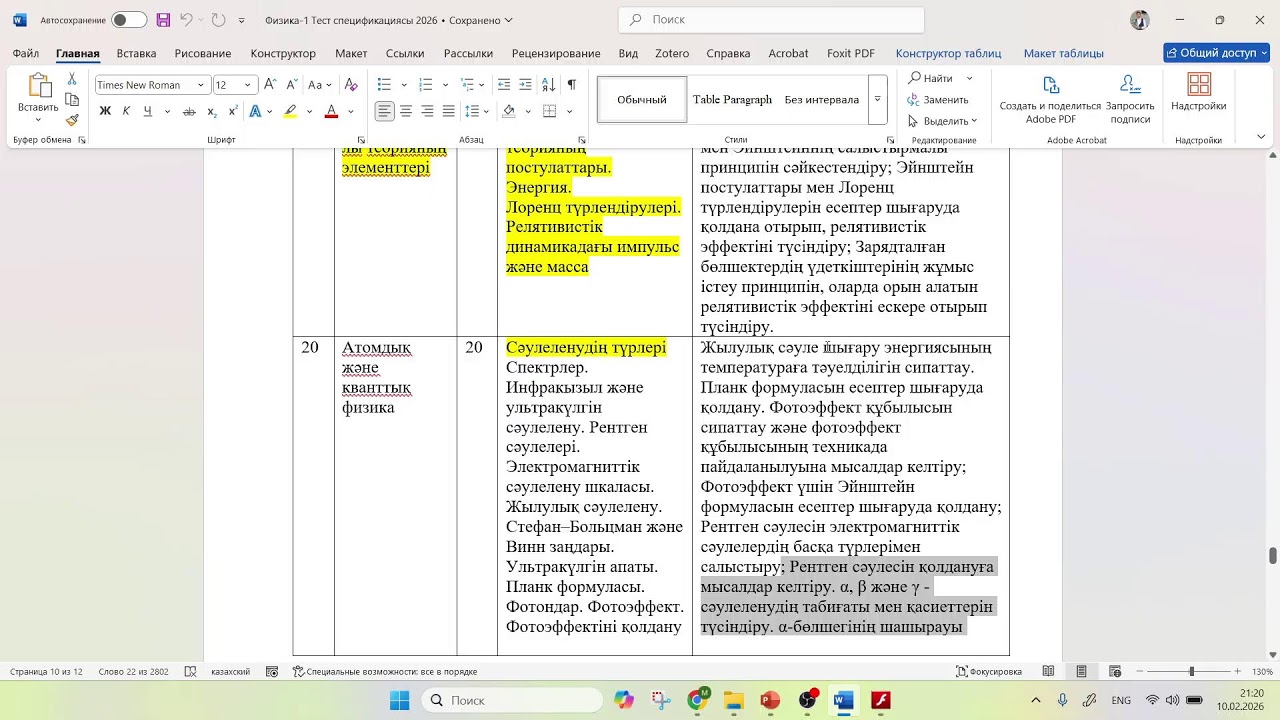Decrease paragraph indent
The image size is (1280, 720).
tap(503, 85)
